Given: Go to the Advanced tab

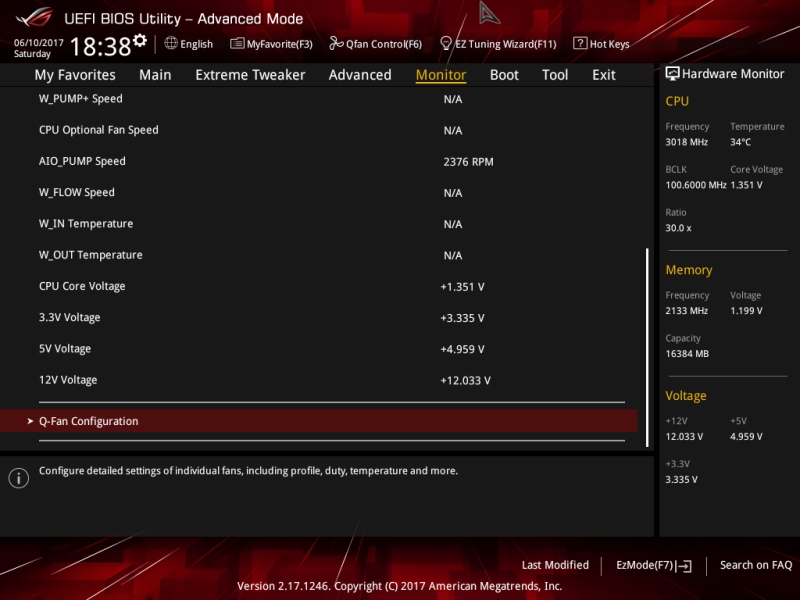Looking at the screenshot, I should coord(360,75).
